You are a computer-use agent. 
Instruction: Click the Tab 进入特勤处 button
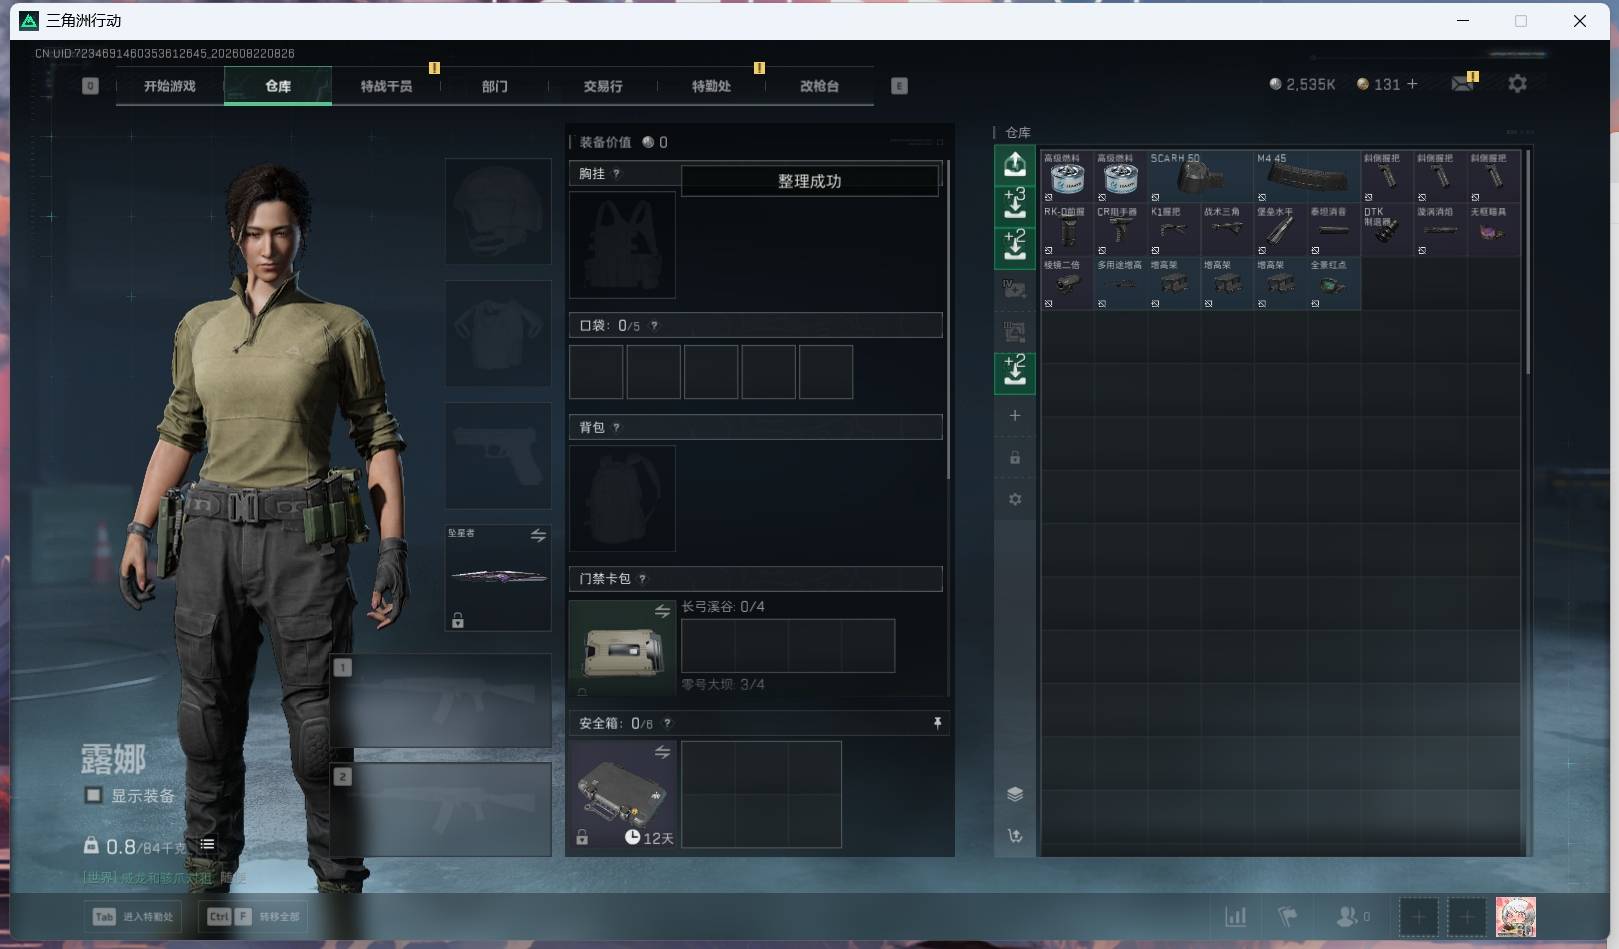click(134, 917)
